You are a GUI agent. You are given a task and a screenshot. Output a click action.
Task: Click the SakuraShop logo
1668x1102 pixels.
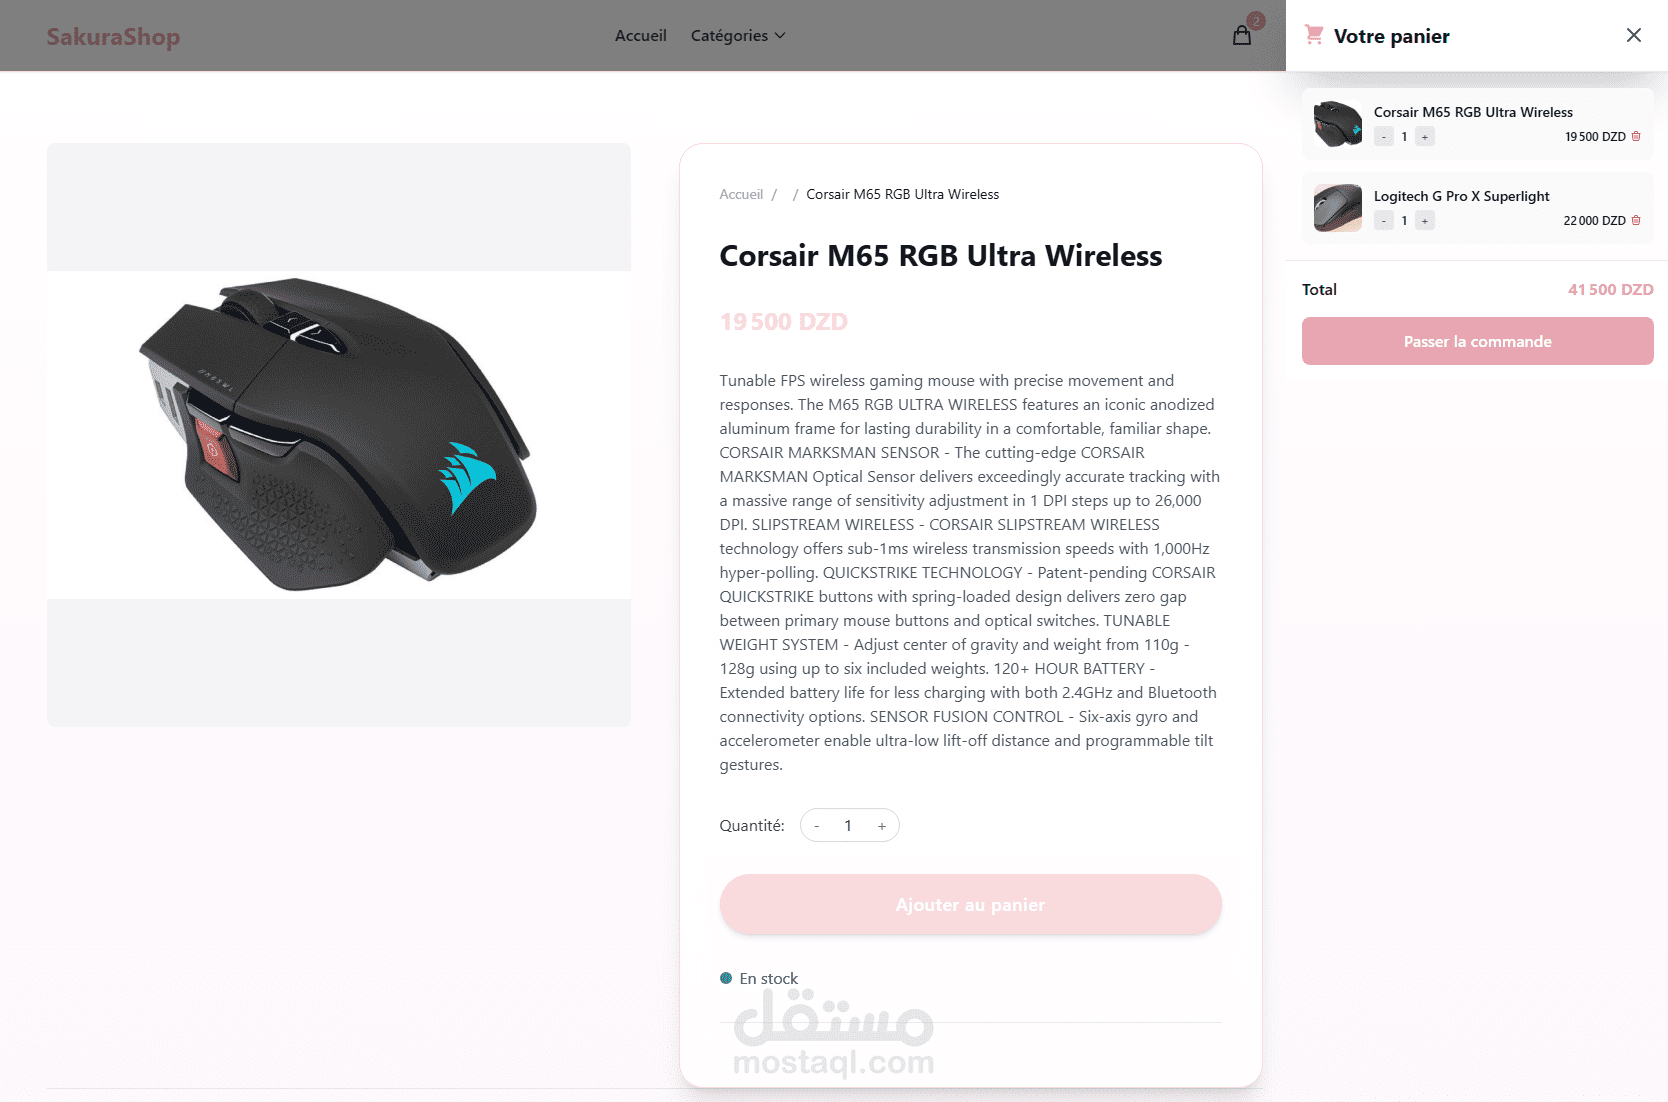click(x=113, y=37)
